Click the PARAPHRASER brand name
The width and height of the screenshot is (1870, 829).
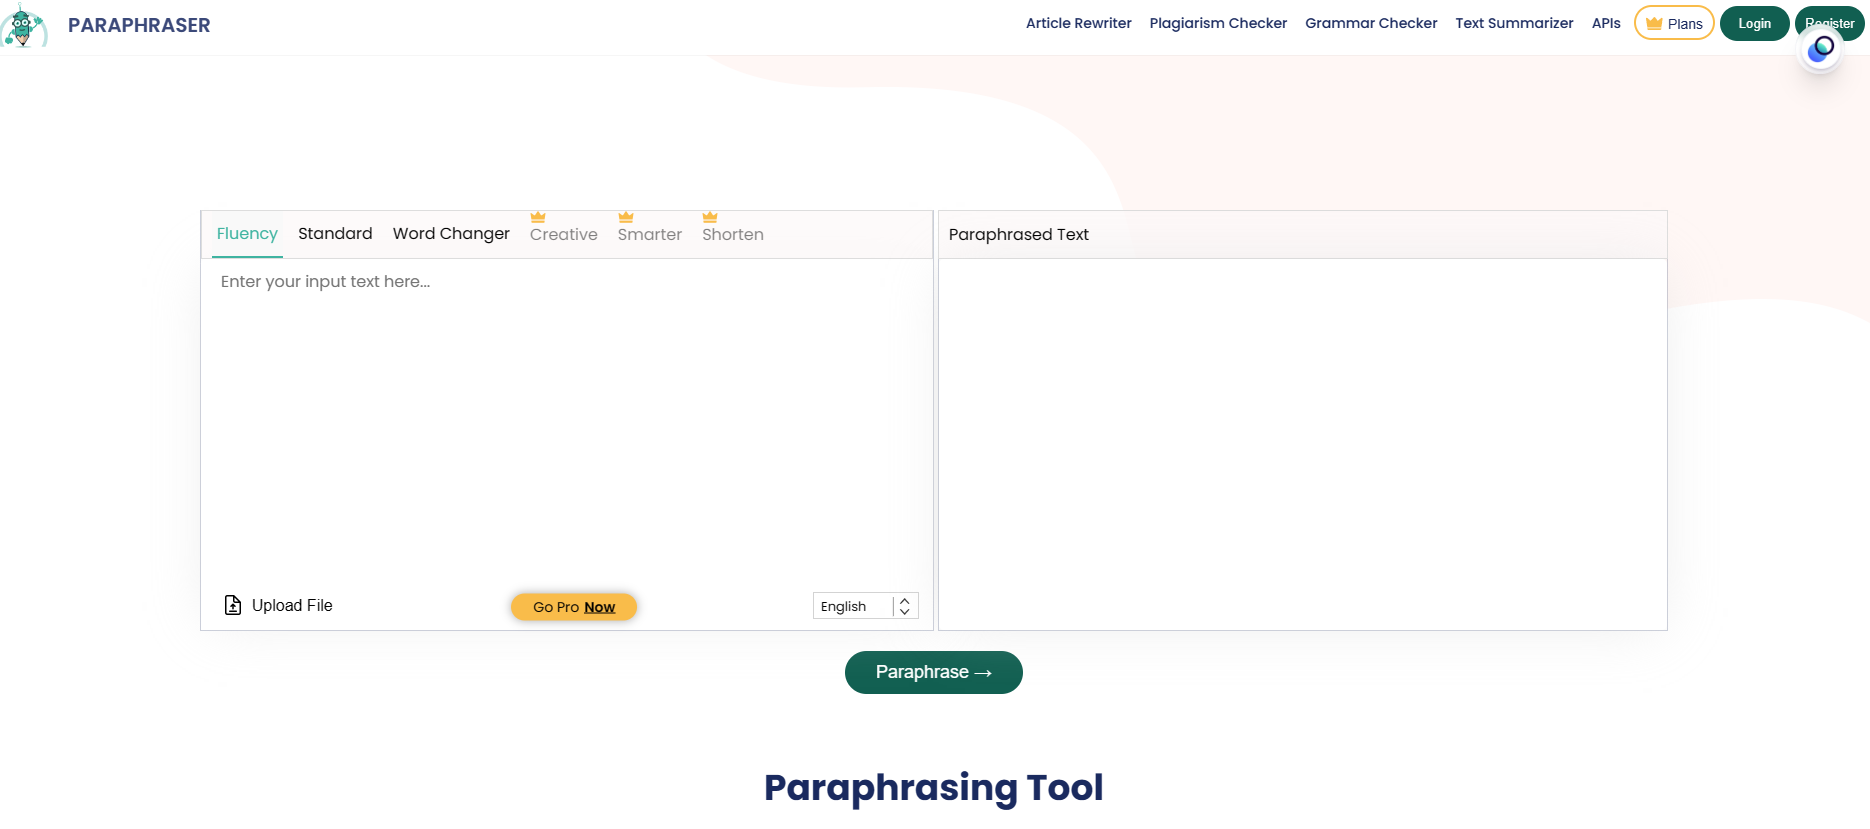click(x=139, y=25)
